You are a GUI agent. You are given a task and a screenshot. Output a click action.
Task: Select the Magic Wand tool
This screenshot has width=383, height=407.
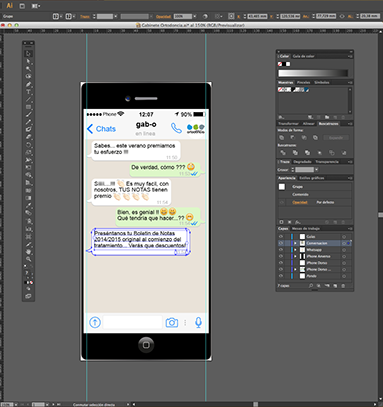28,69
